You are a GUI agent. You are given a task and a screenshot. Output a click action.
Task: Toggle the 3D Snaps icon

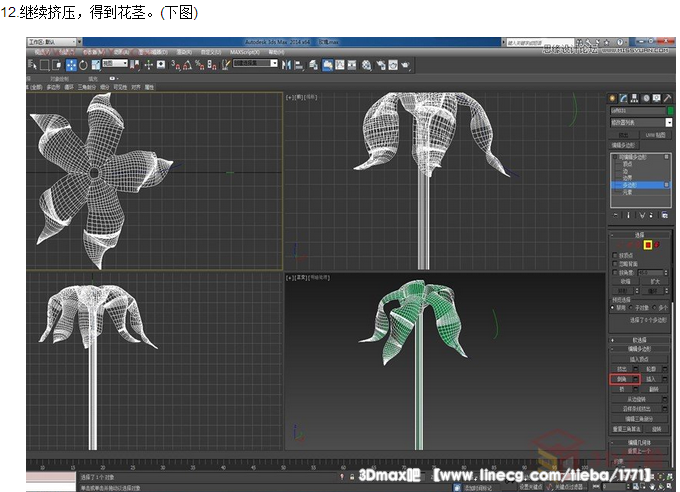pyautogui.click(x=175, y=65)
